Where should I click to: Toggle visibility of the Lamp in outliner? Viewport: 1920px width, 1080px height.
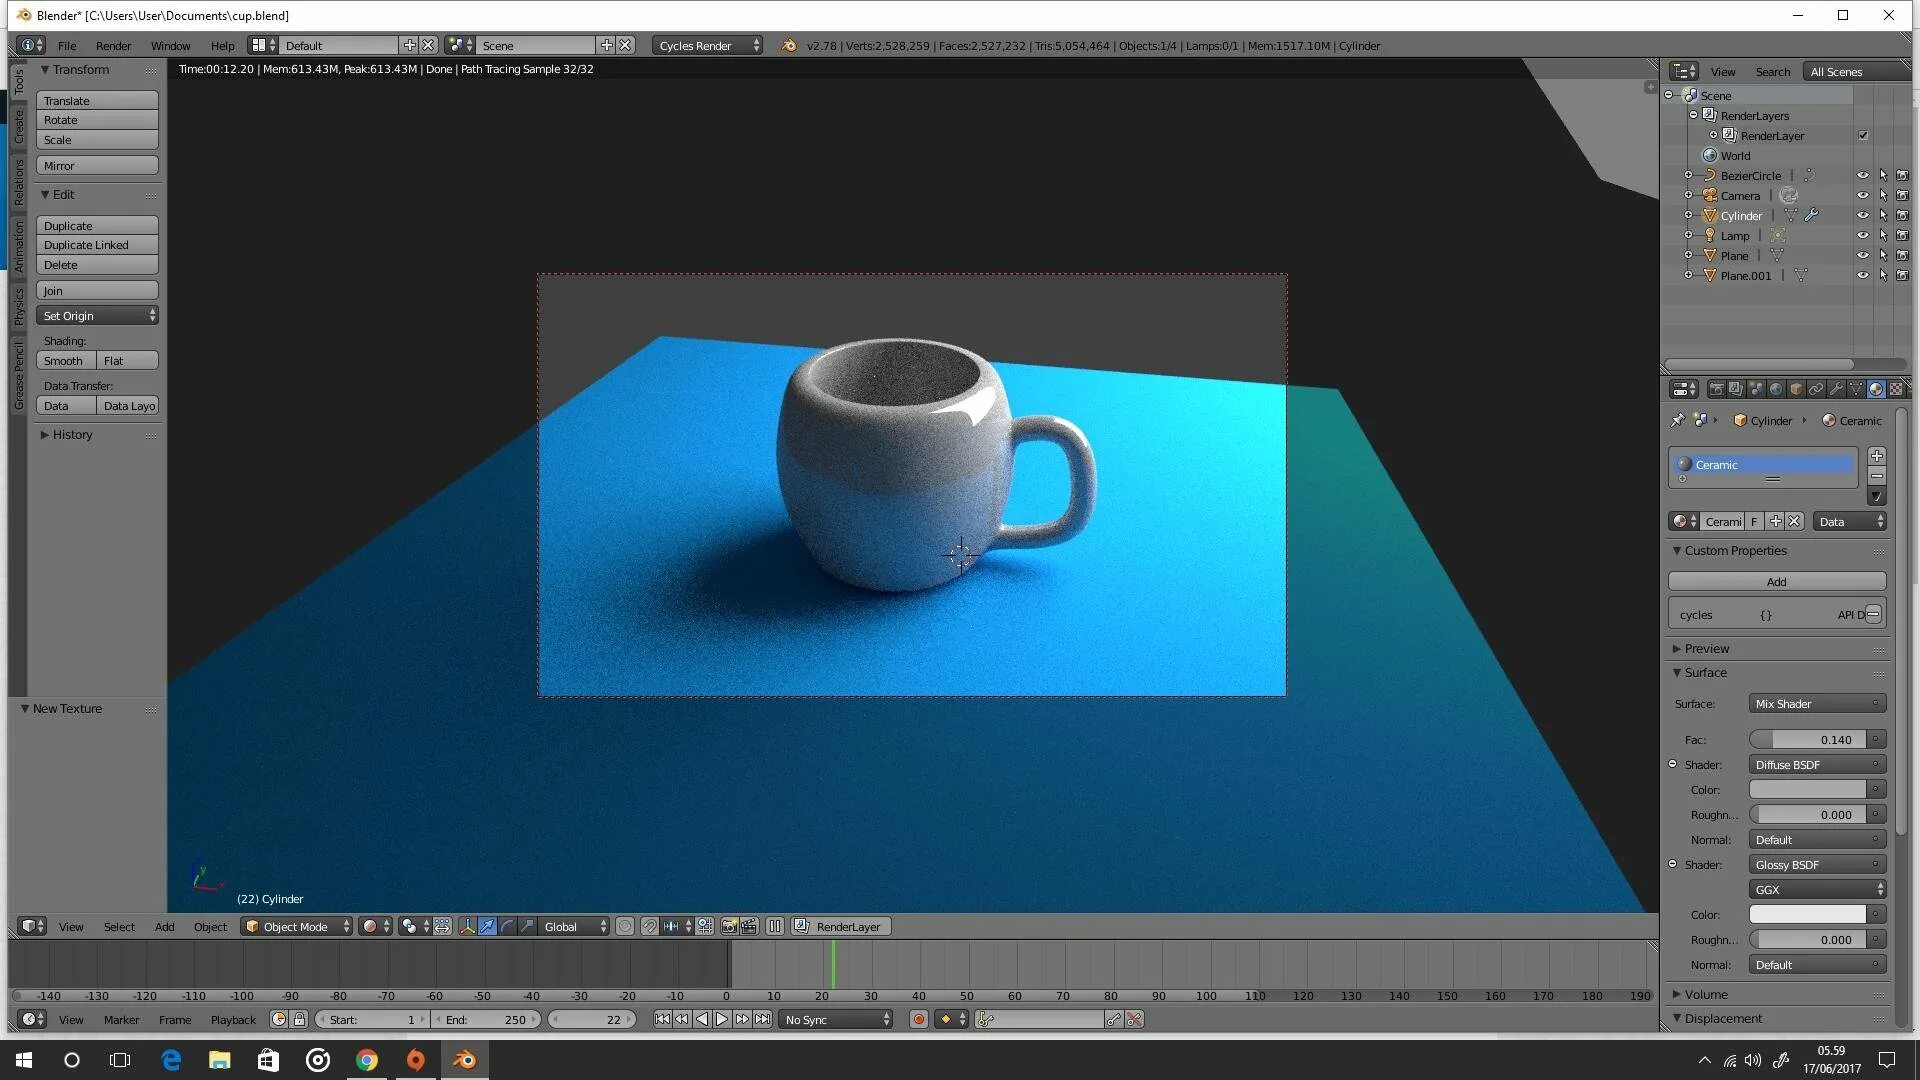1862,236
